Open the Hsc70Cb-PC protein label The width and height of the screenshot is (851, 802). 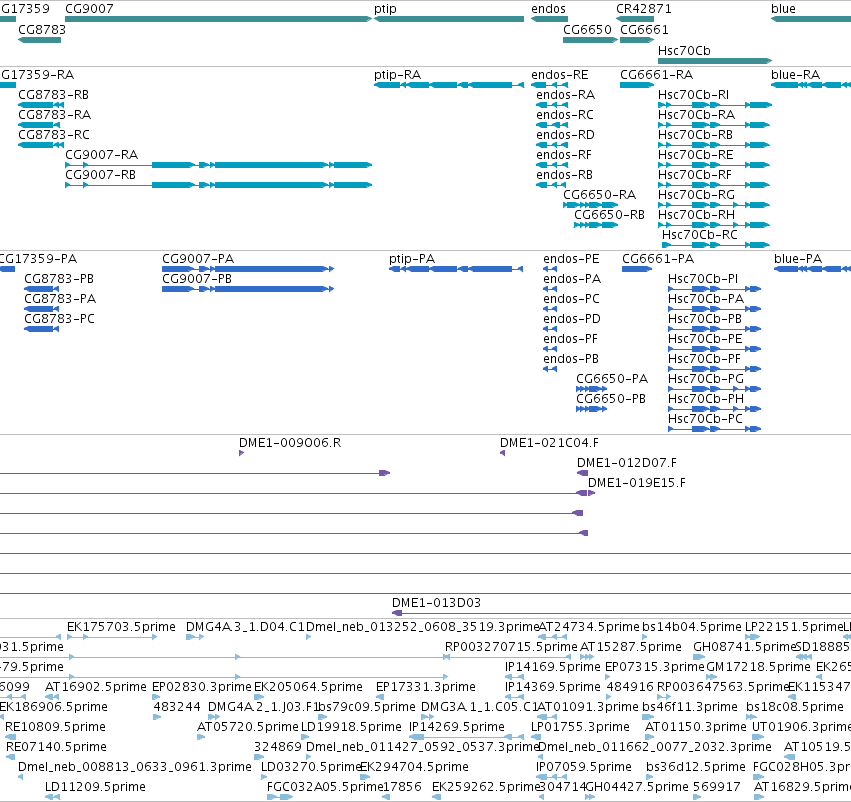[x=705, y=419]
